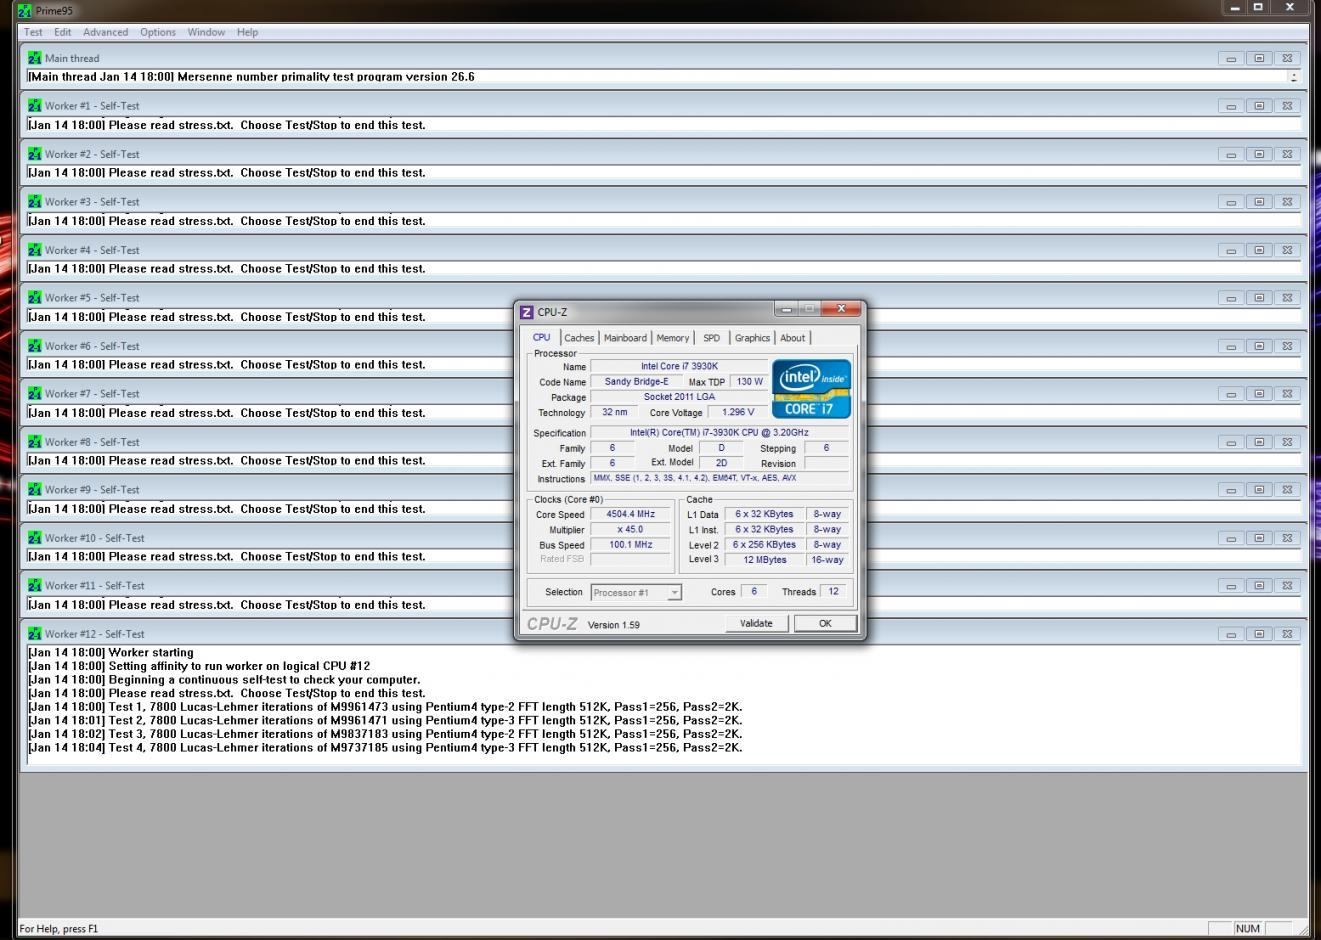
Task: Click the Worker #6 window icon
Action: tap(35, 346)
